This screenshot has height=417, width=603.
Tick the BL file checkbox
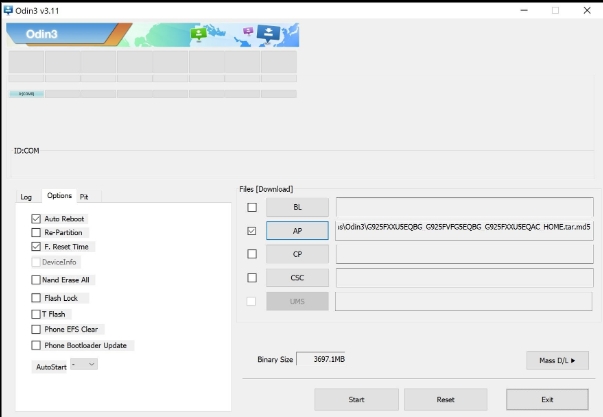pyautogui.click(x=252, y=207)
